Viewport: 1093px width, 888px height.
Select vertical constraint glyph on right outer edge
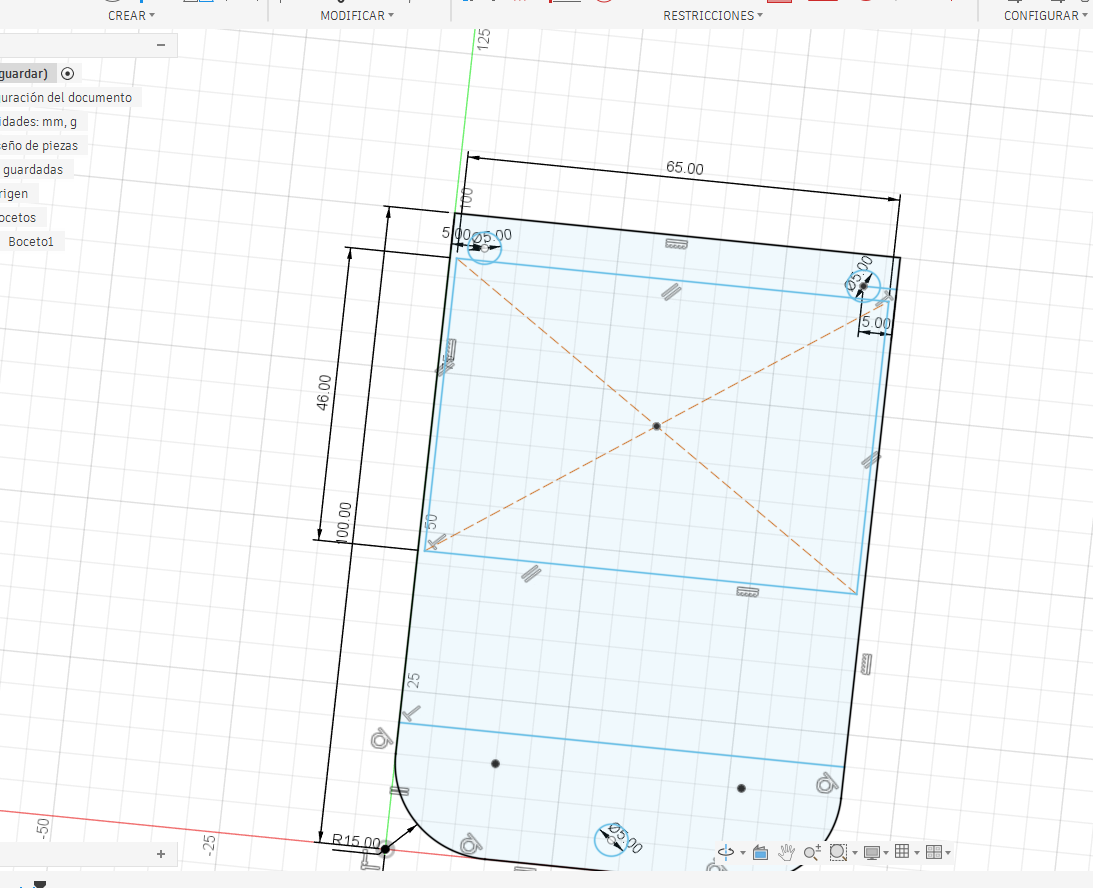(866, 664)
